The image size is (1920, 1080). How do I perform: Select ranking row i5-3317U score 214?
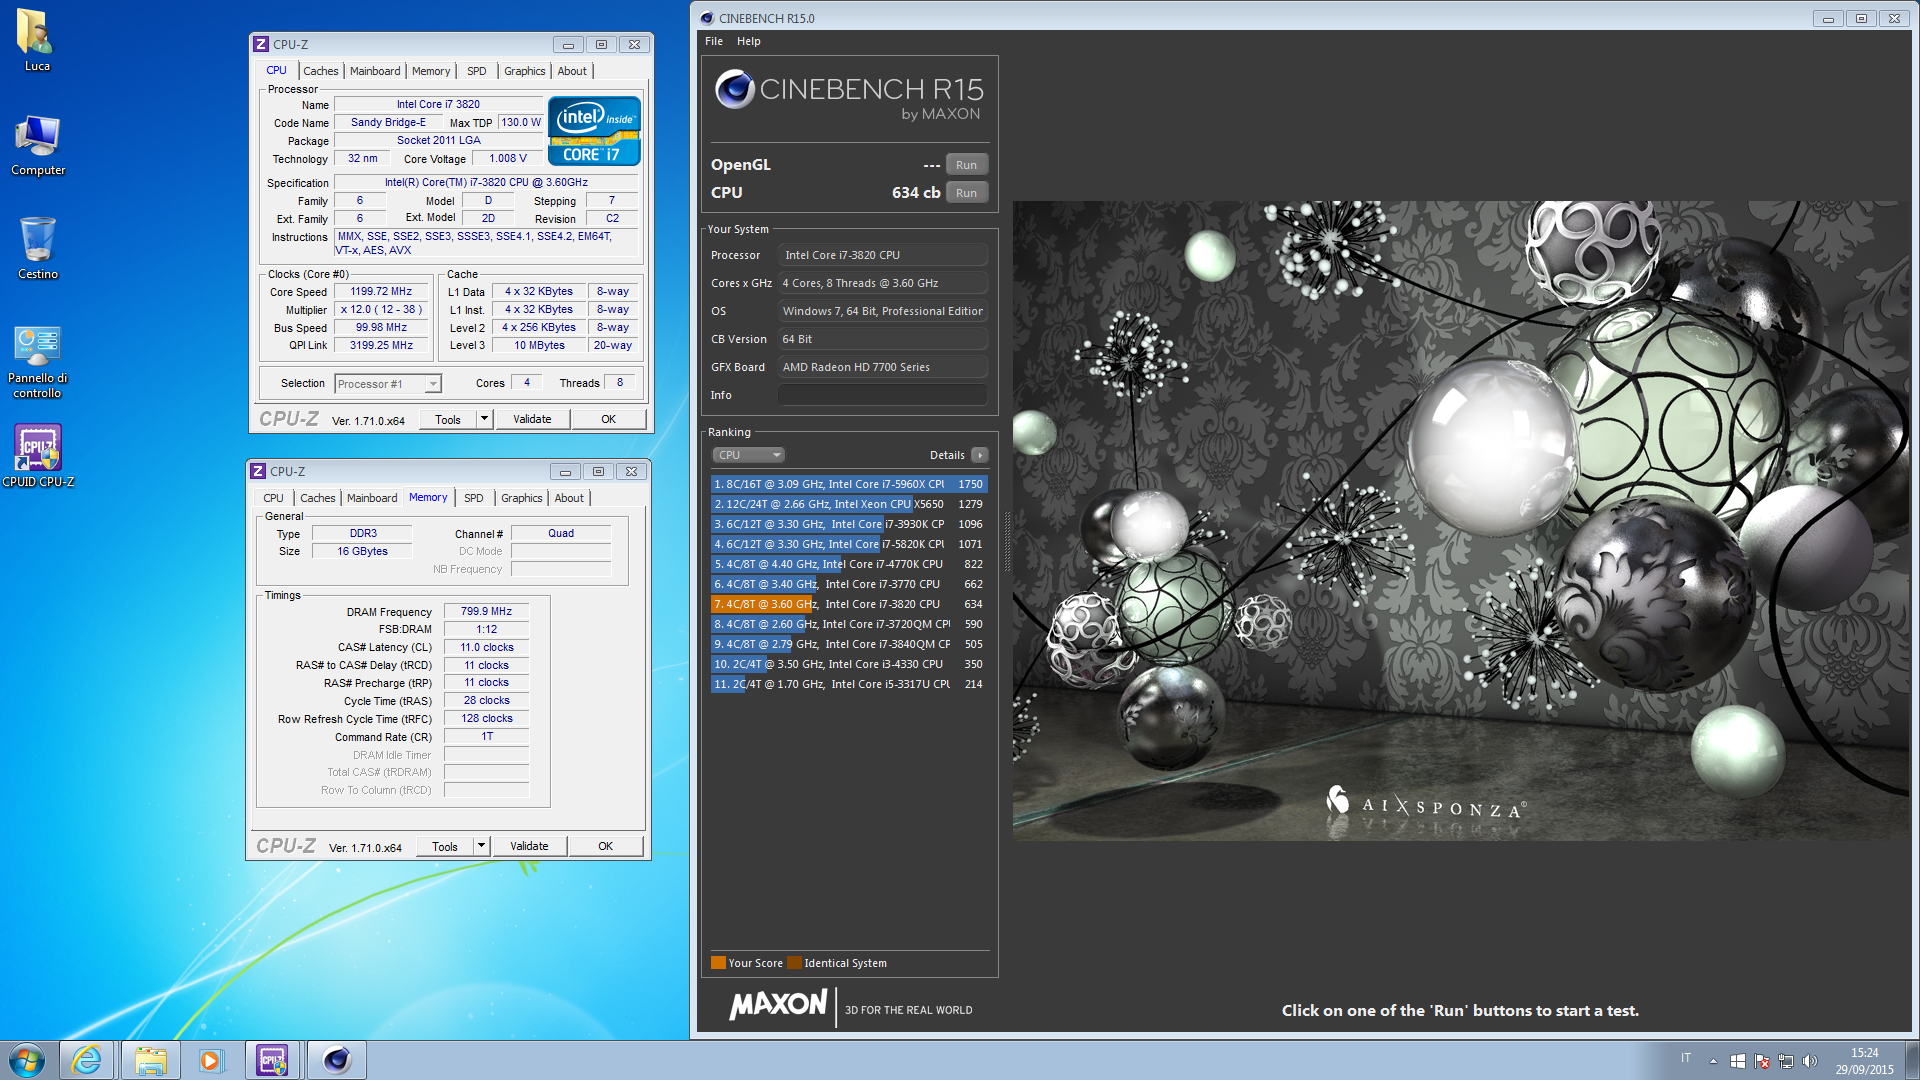point(849,684)
